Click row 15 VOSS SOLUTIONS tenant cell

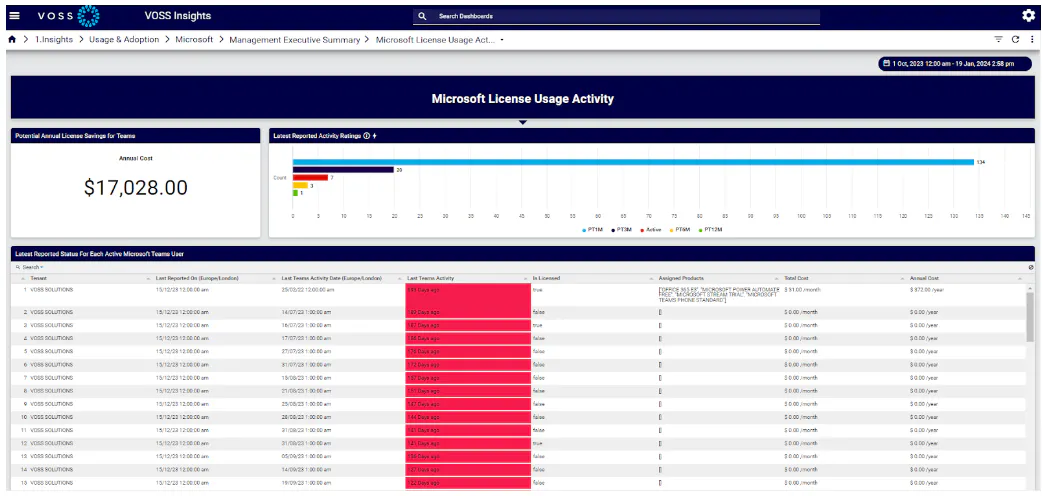pyautogui.click(x=51, y=482)
